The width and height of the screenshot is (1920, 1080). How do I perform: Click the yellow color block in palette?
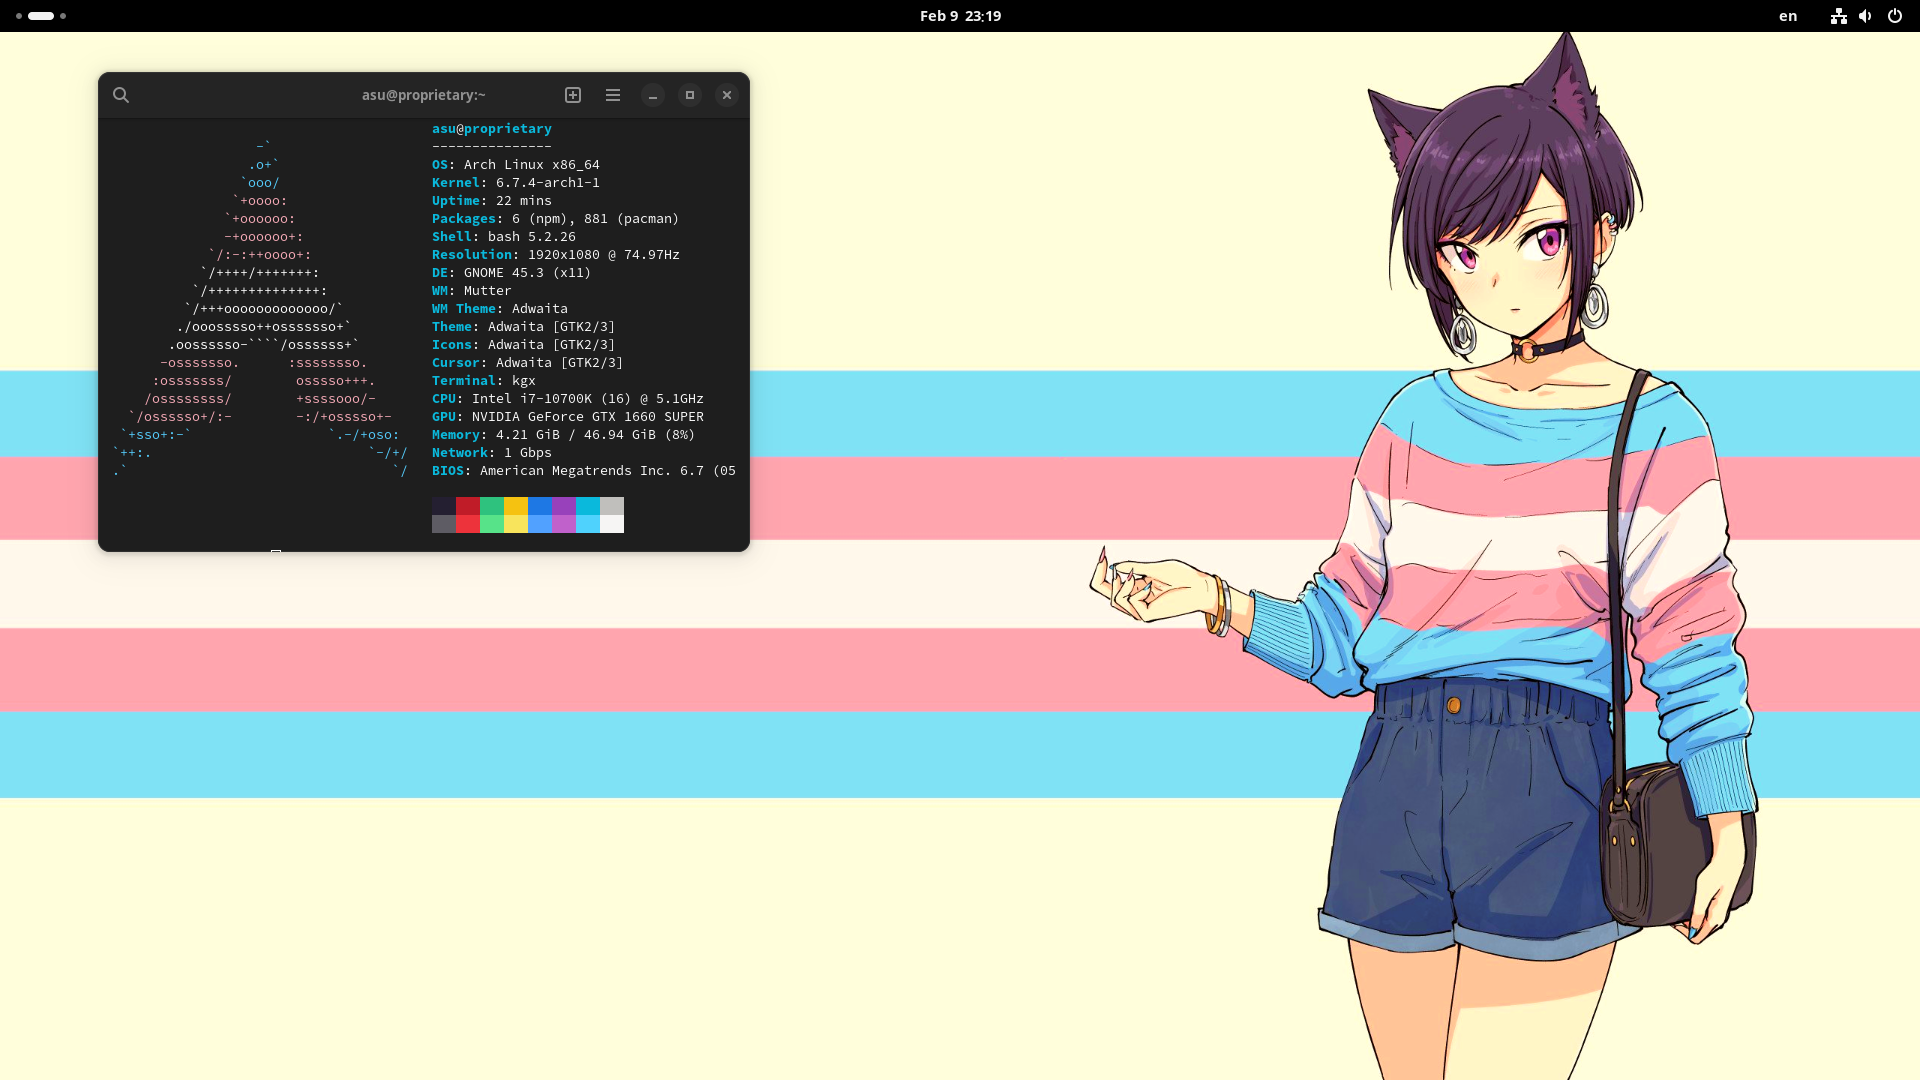click(x=516, y=506)
